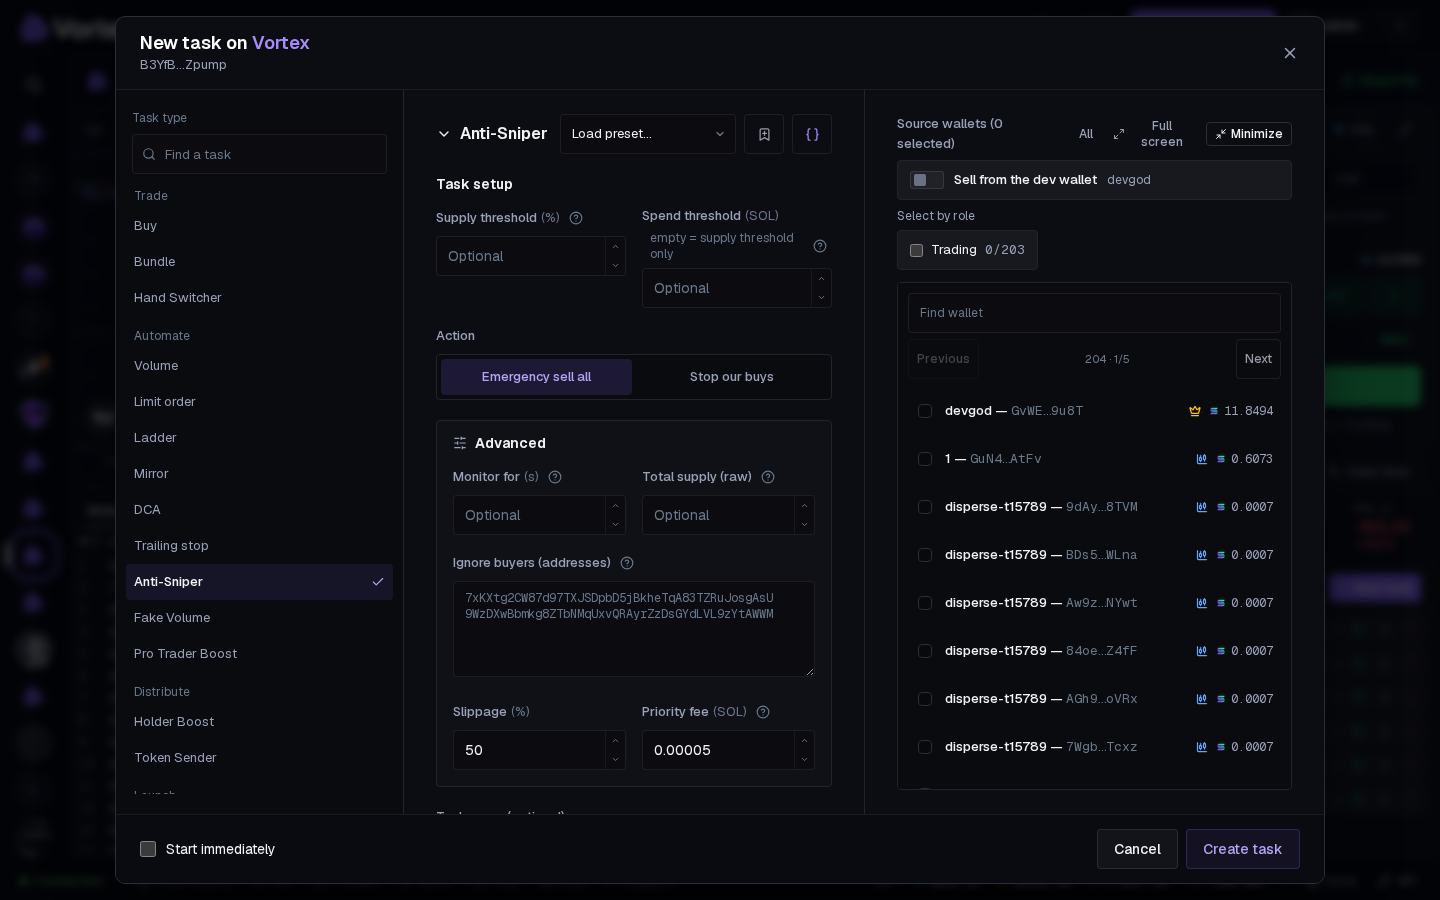
Task: Increase the Supply threshold stepper
Action: (x=615, y=247)
